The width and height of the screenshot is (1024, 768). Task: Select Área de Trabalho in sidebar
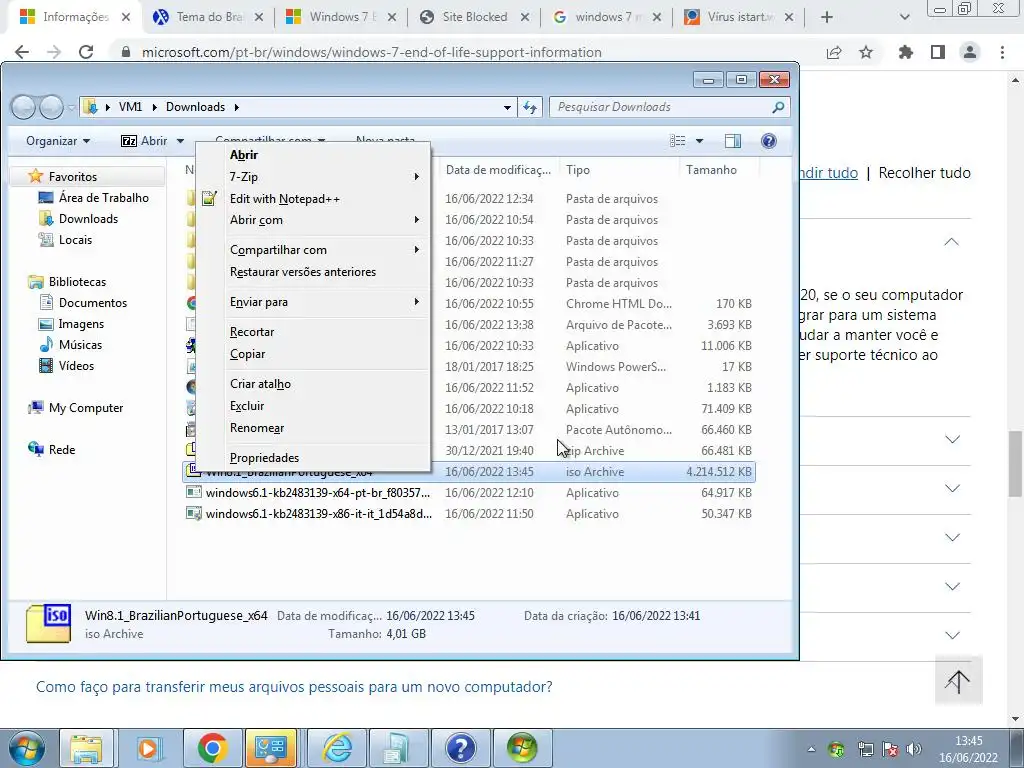(x=93, y=198)
